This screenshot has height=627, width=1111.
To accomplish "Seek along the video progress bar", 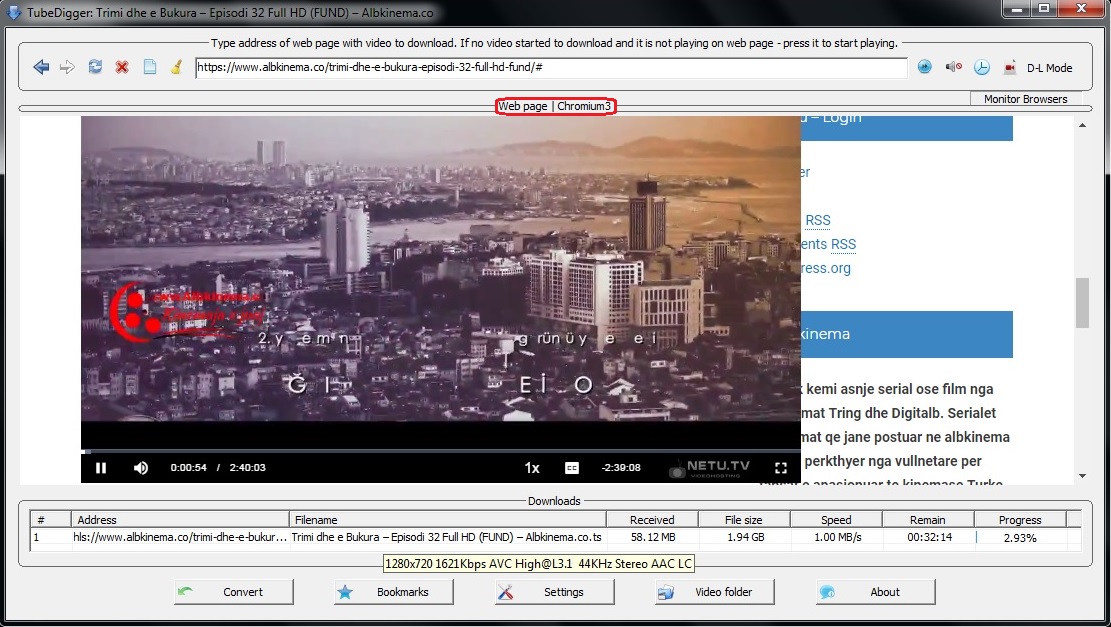I will (441, 451).
